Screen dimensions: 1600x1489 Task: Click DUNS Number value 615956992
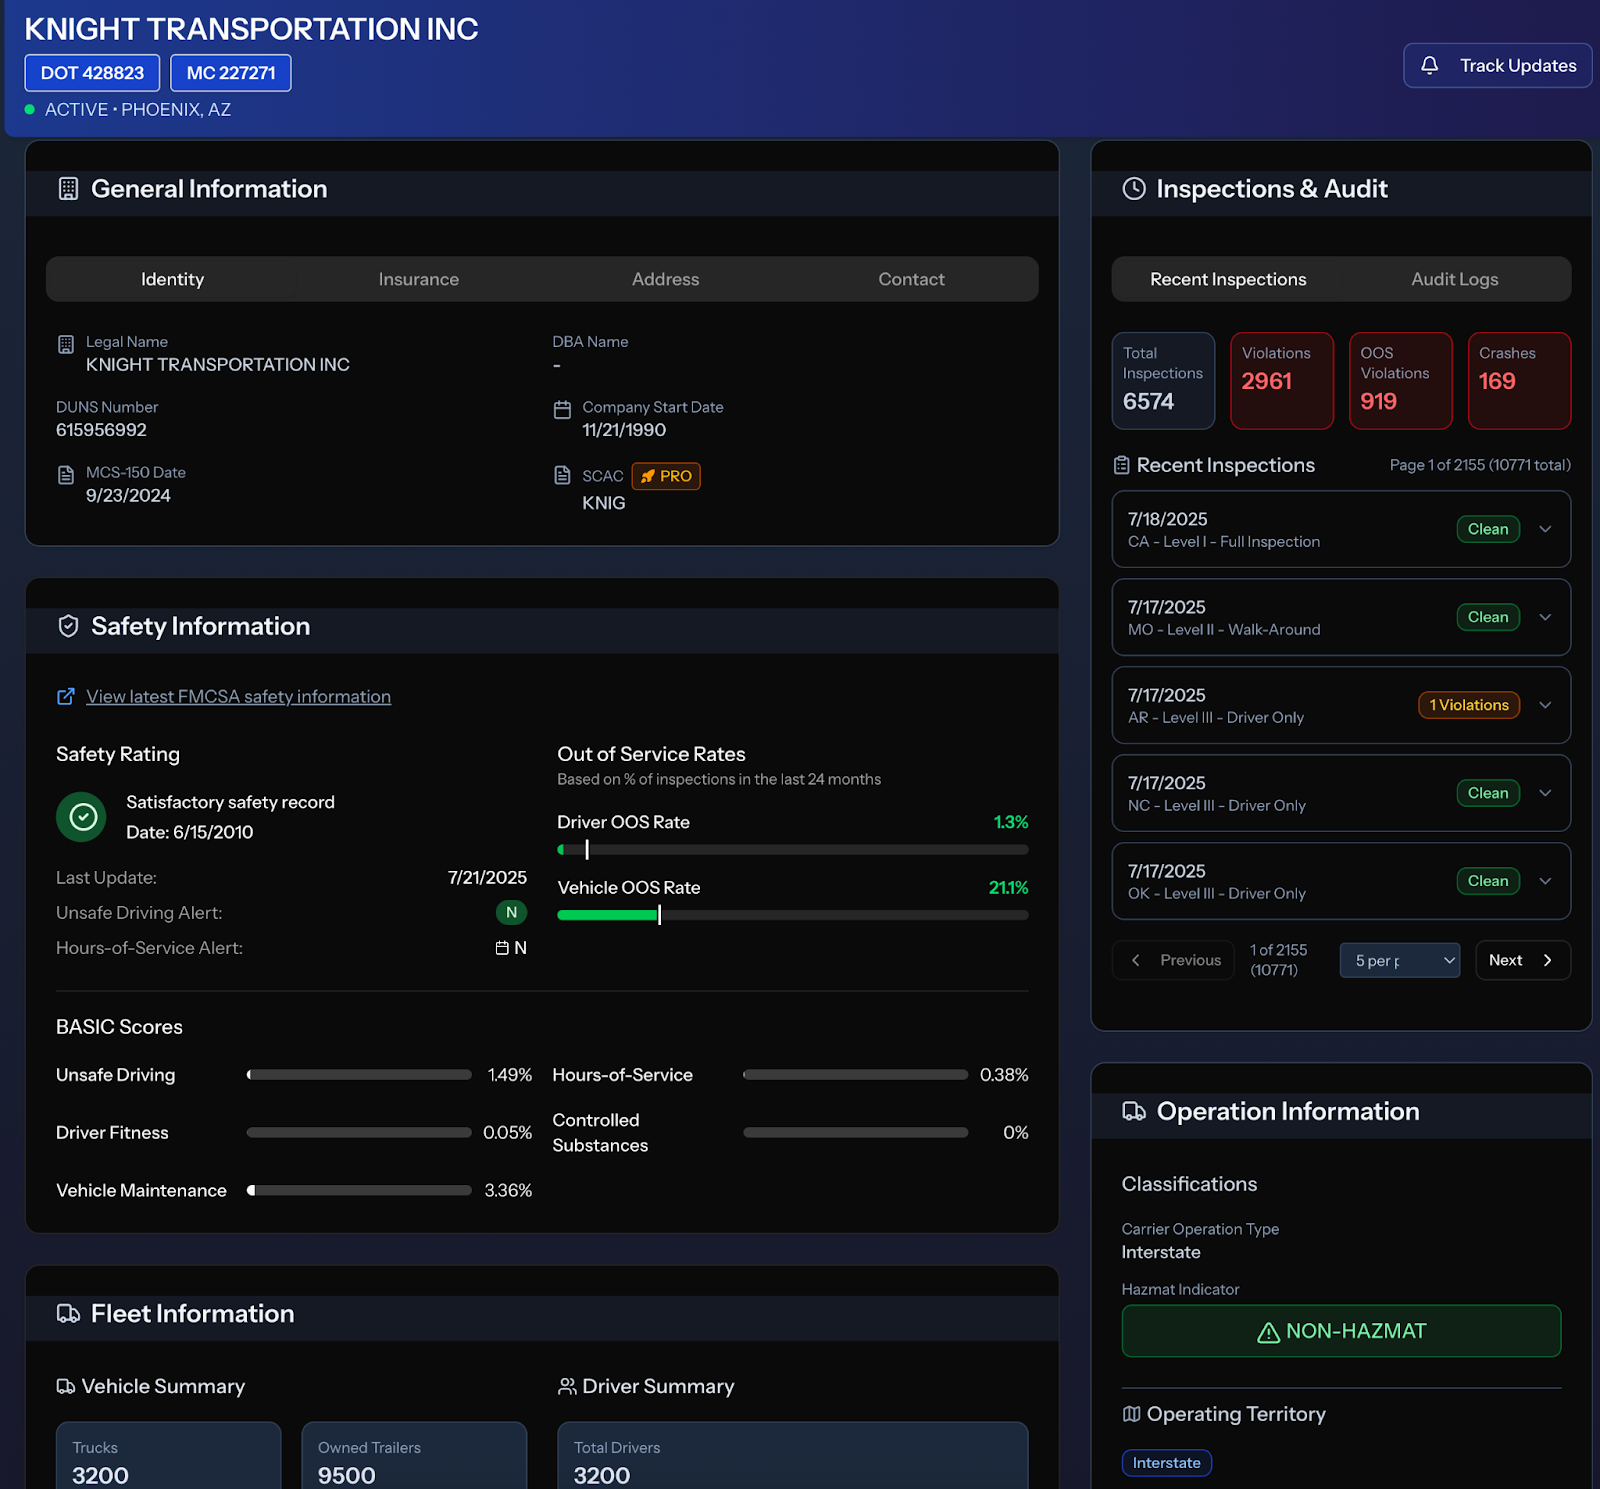pyautogui.click(x=101, y=430)
